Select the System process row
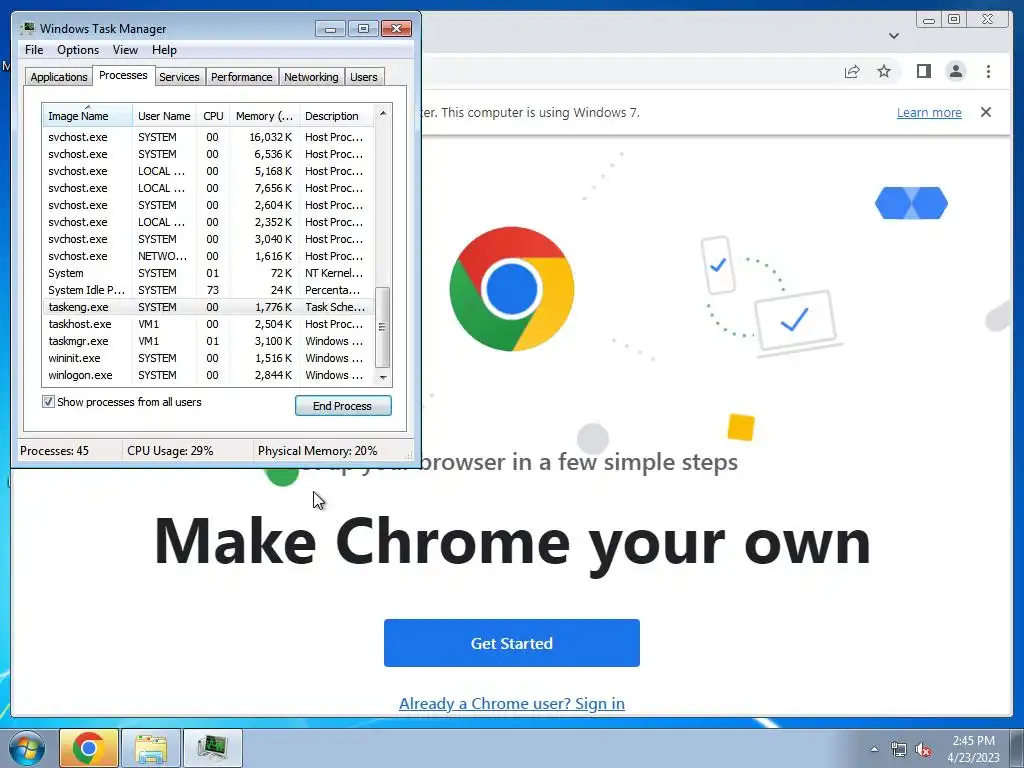The width and height of the screenshot is (1024, 768). click(208, 273)
